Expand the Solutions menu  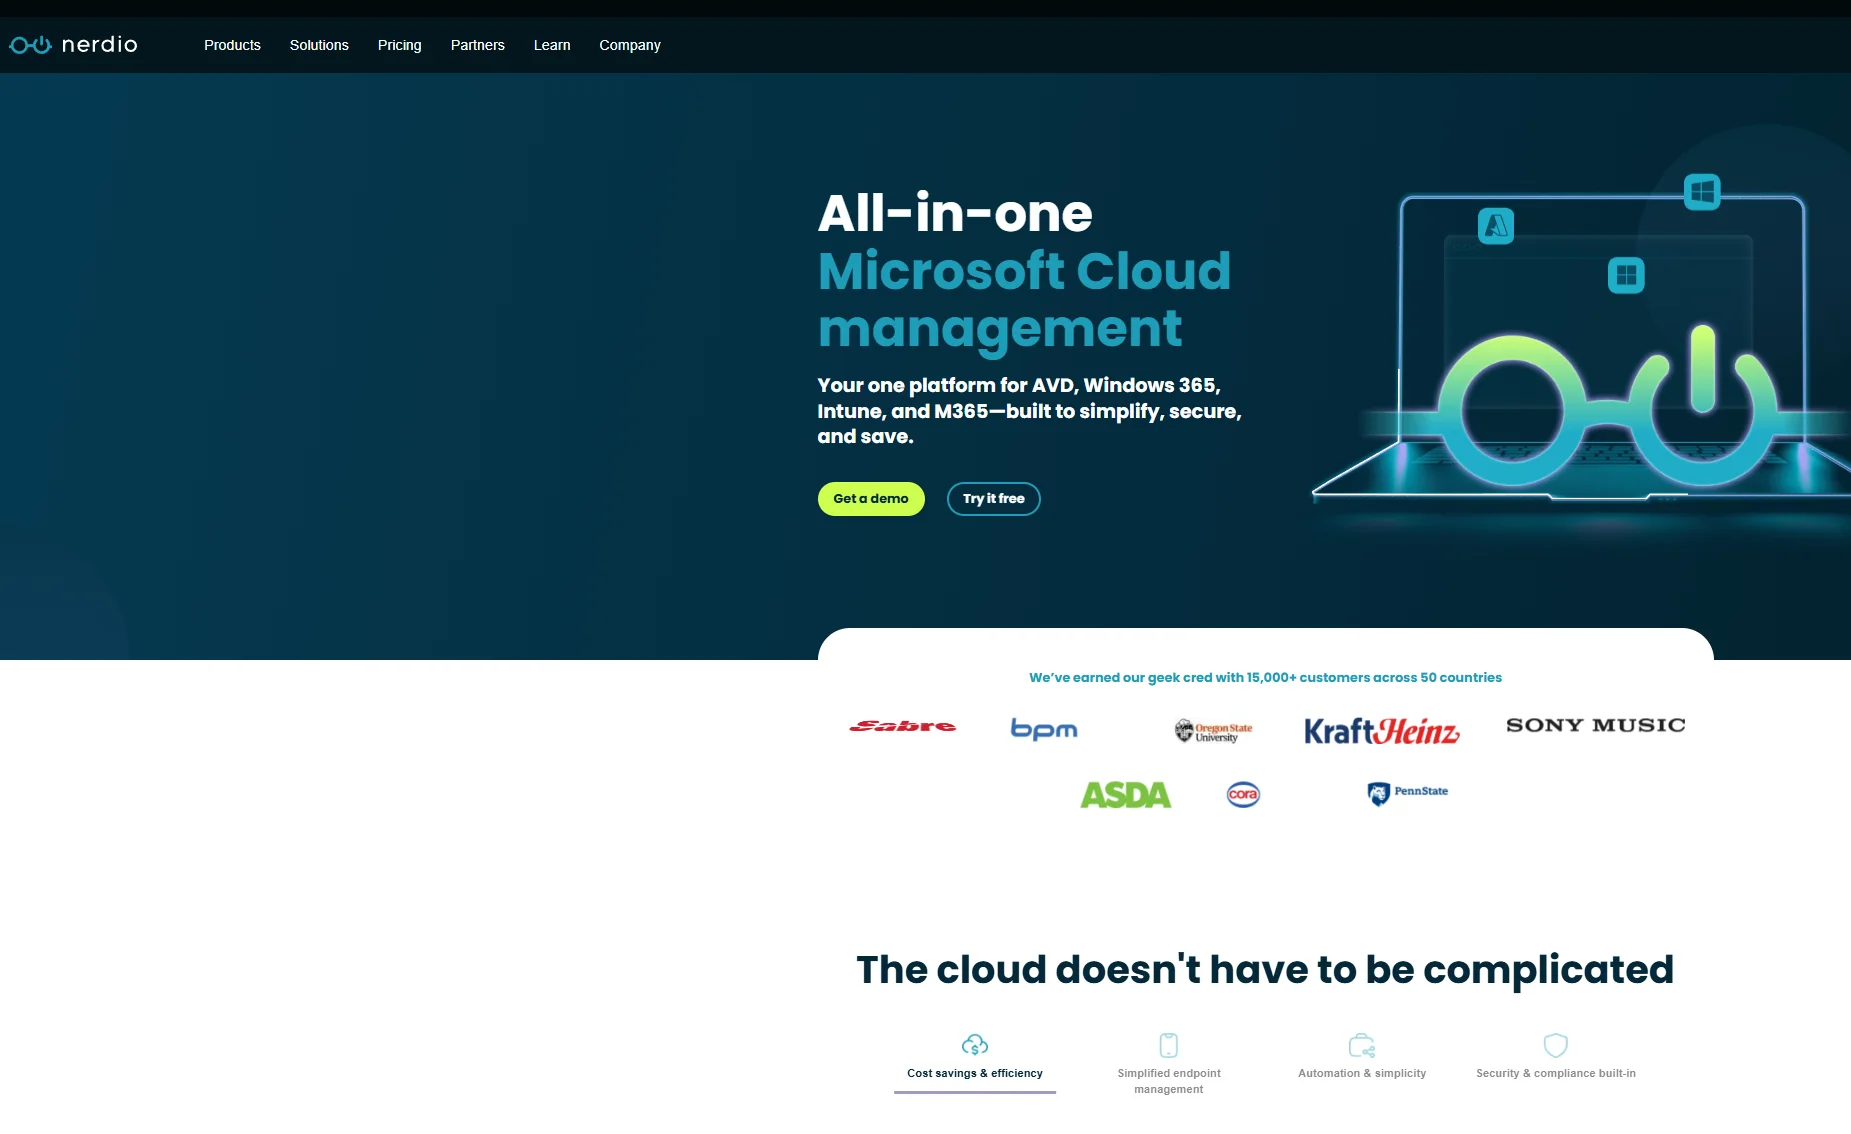319,45
